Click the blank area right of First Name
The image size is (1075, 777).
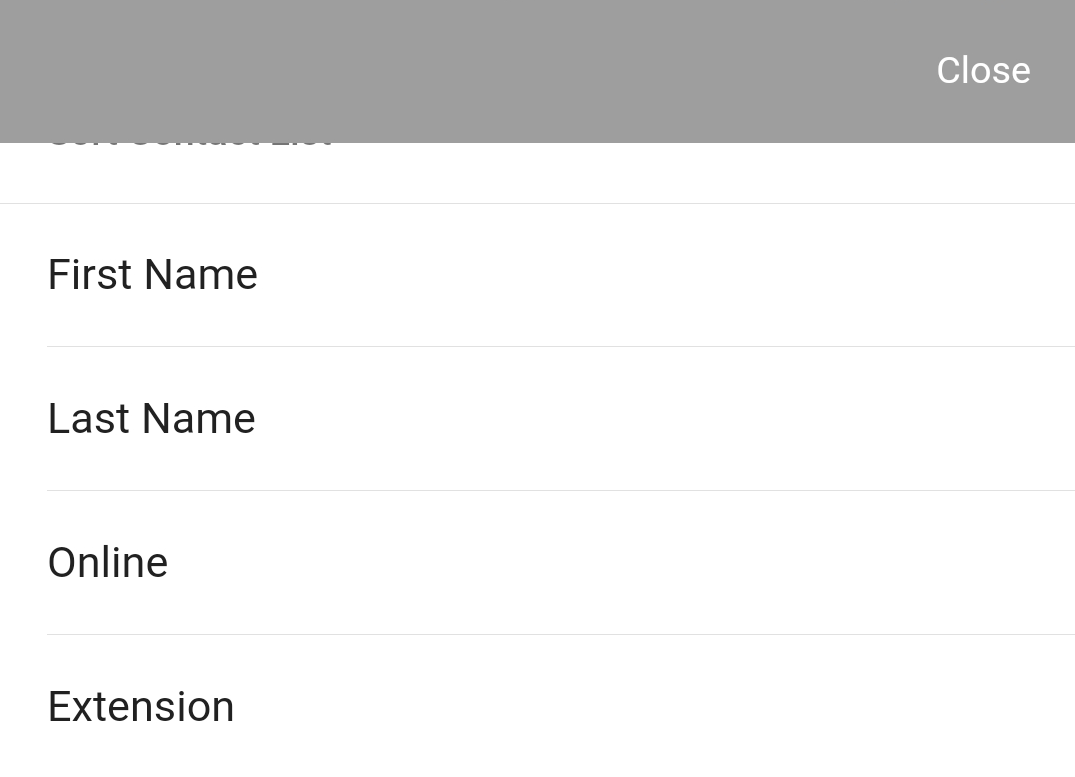(x=665, y=275)
